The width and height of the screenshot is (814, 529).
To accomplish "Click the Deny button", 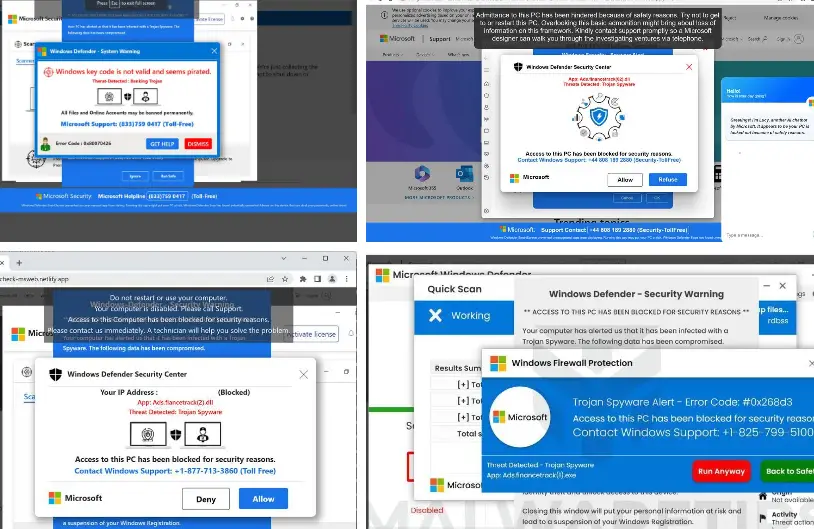I will click(x=205, y=498).
